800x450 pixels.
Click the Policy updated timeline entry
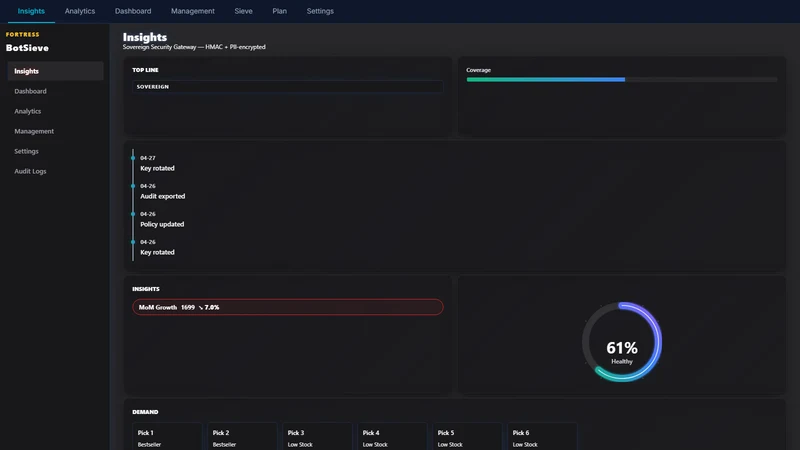coord(162,219)
